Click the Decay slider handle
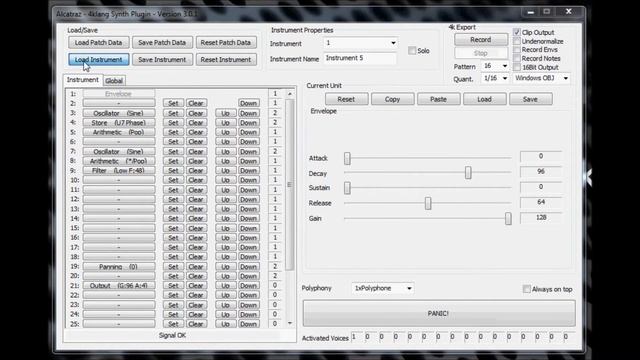Screen dimensions: 640x360 468,173
